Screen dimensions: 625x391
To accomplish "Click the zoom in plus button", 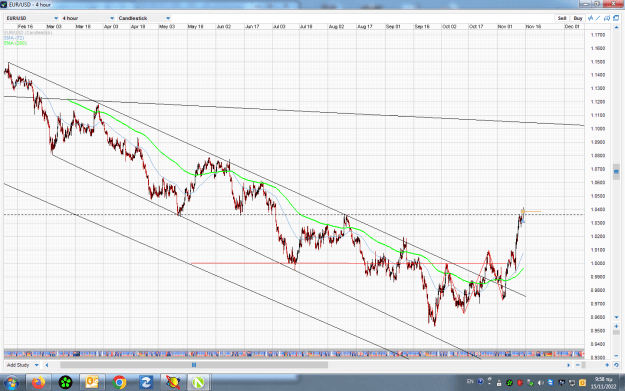I will click(607, 365).
